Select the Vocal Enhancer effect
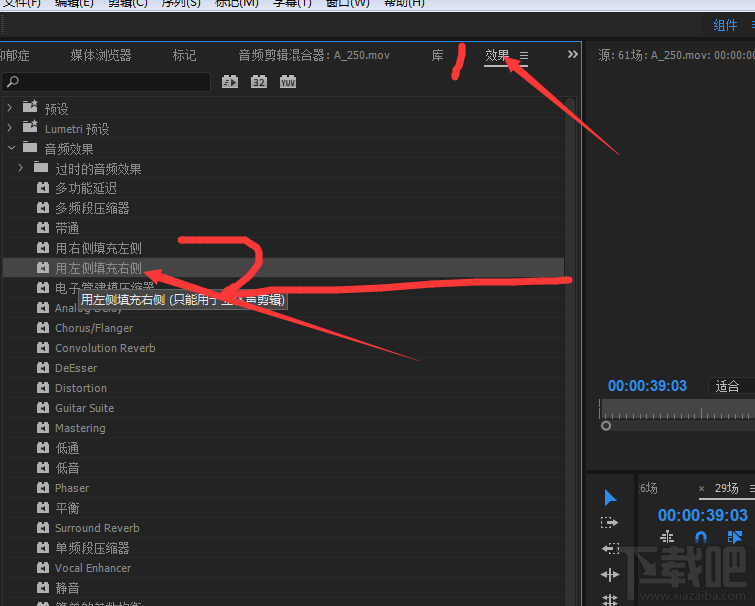 tap(92, 568)
